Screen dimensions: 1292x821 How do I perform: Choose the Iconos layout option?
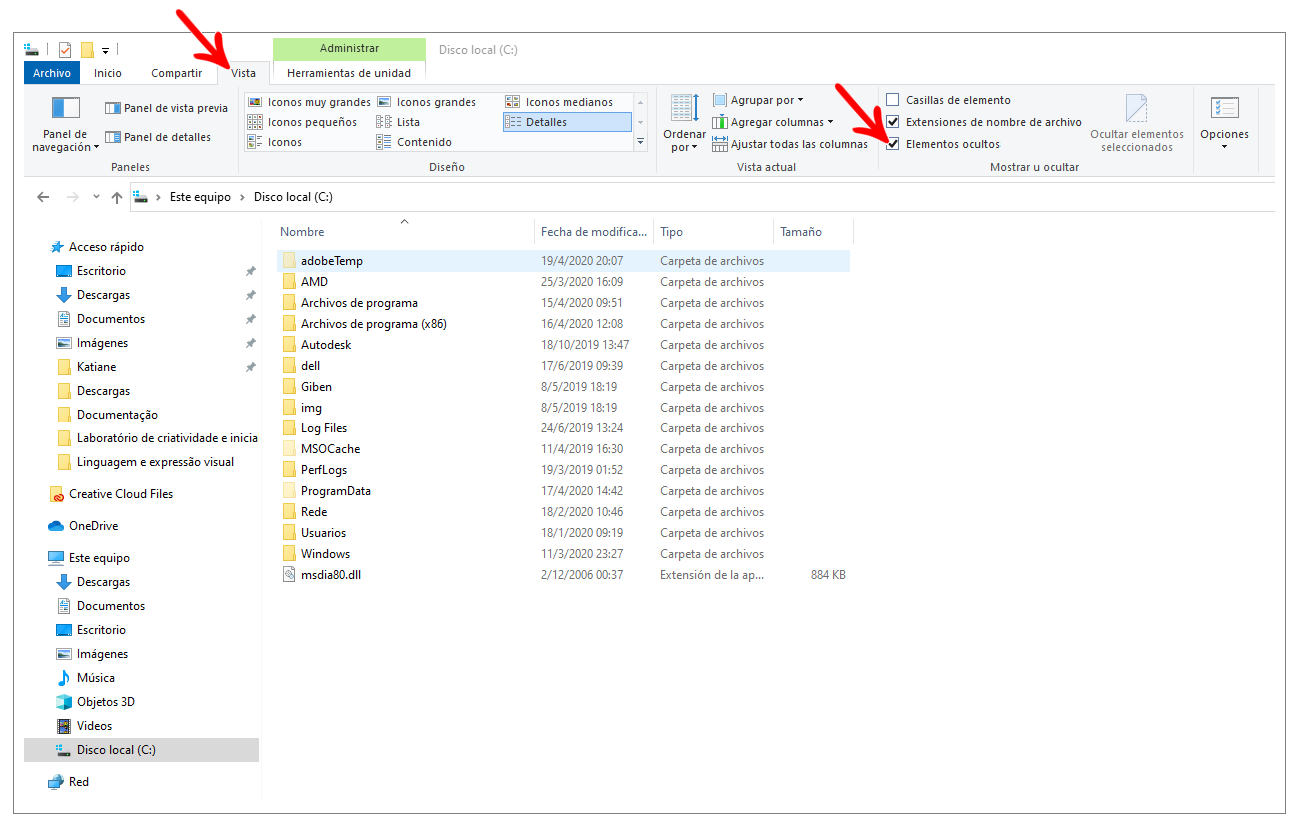pos(275,142)
